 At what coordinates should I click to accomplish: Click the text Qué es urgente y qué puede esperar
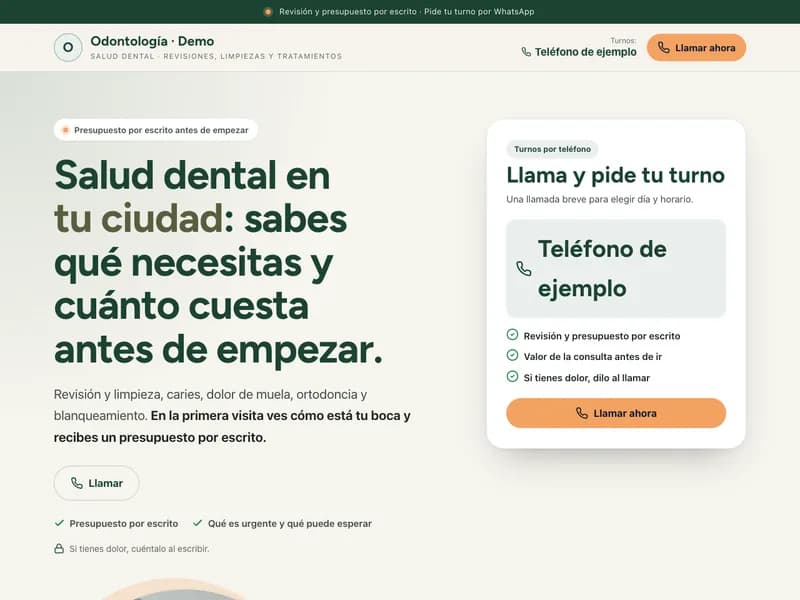290,523
